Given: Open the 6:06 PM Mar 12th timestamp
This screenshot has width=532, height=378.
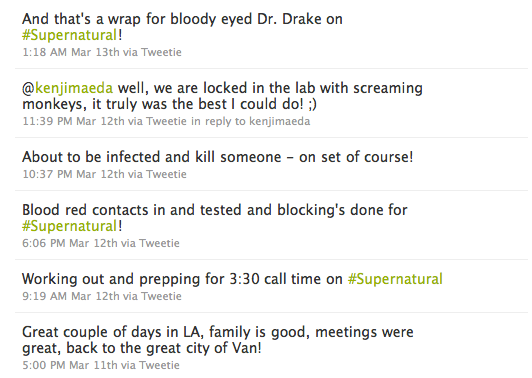Looking at the screenshot, I should tap(70, 243).
